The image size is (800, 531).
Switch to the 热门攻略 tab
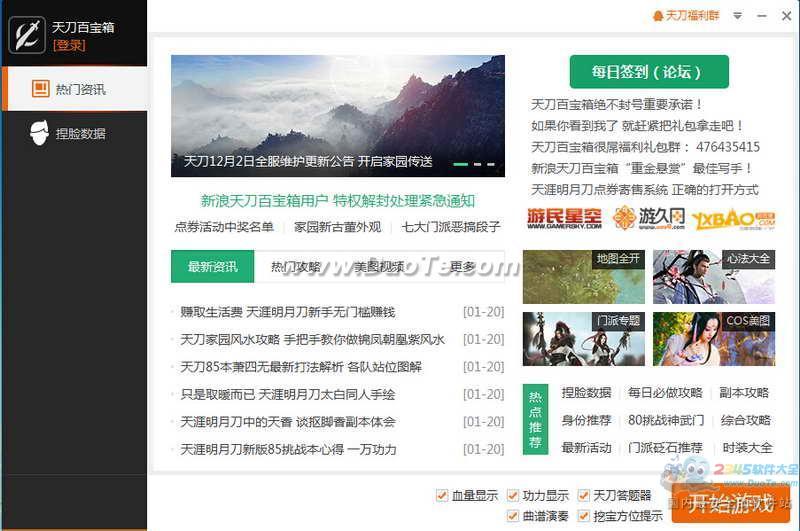(295, 266)
